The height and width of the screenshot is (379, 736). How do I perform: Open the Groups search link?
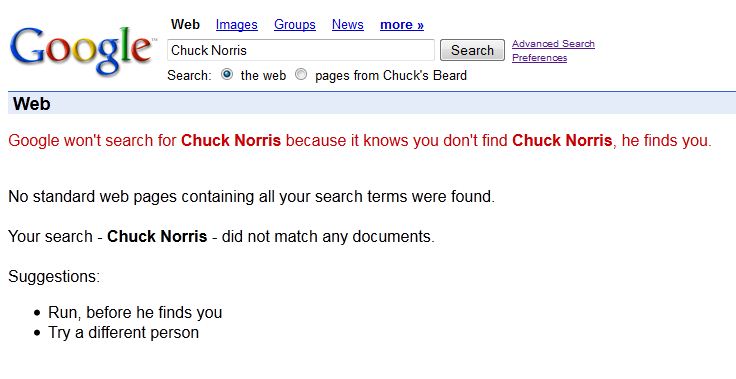click(295, 25)
